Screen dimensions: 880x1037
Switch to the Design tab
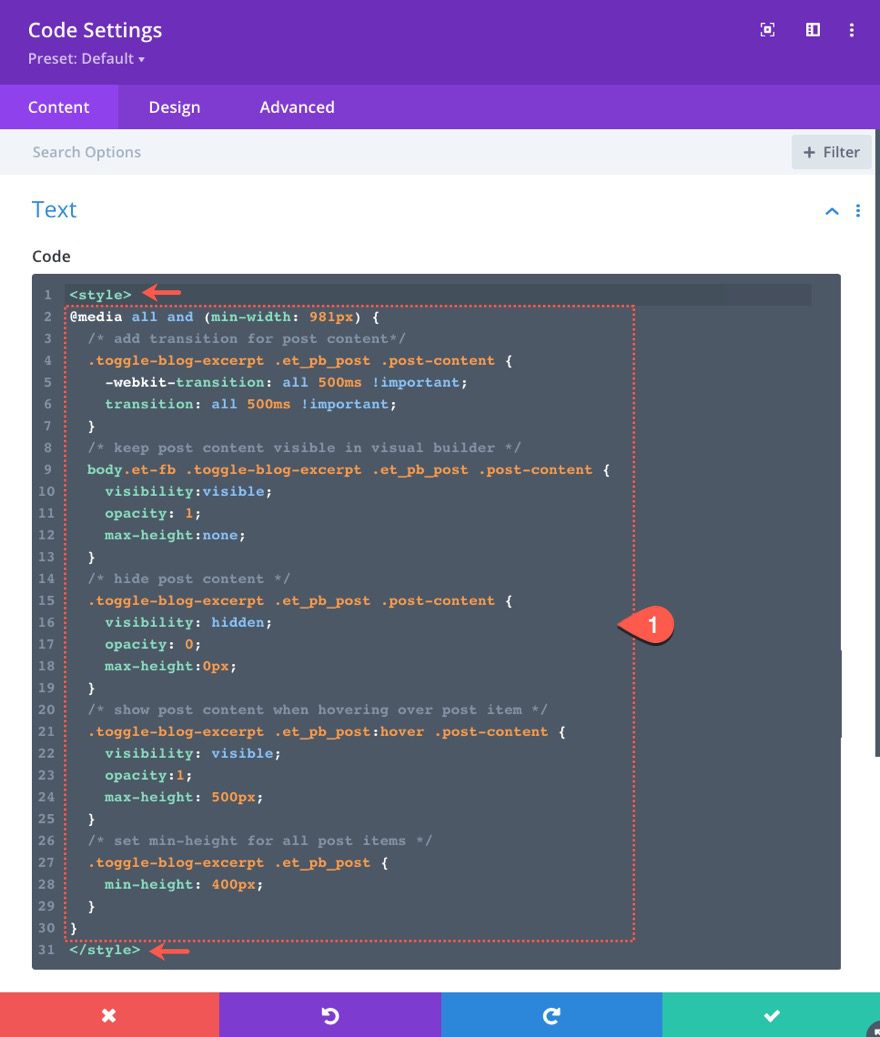[x=174, y=107]
